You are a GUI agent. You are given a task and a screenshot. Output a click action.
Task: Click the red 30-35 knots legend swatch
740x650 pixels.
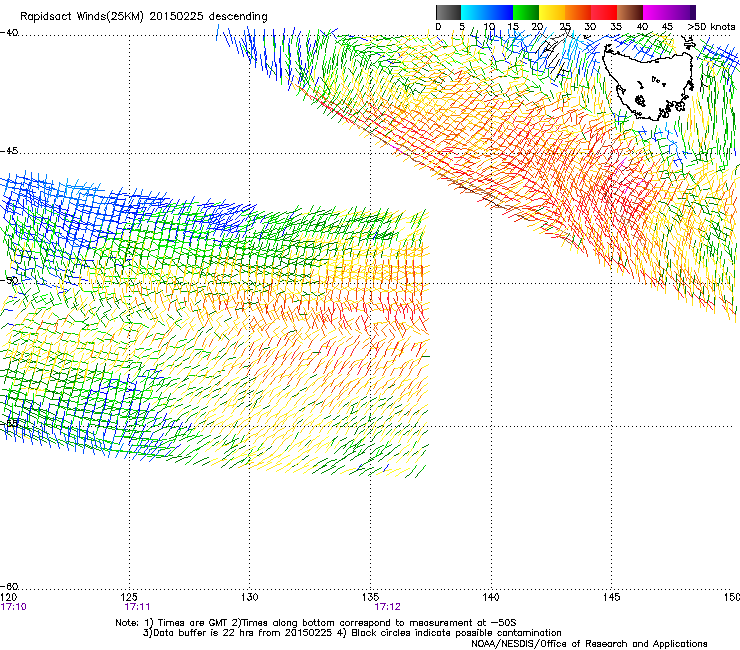[x=604, y=12]
